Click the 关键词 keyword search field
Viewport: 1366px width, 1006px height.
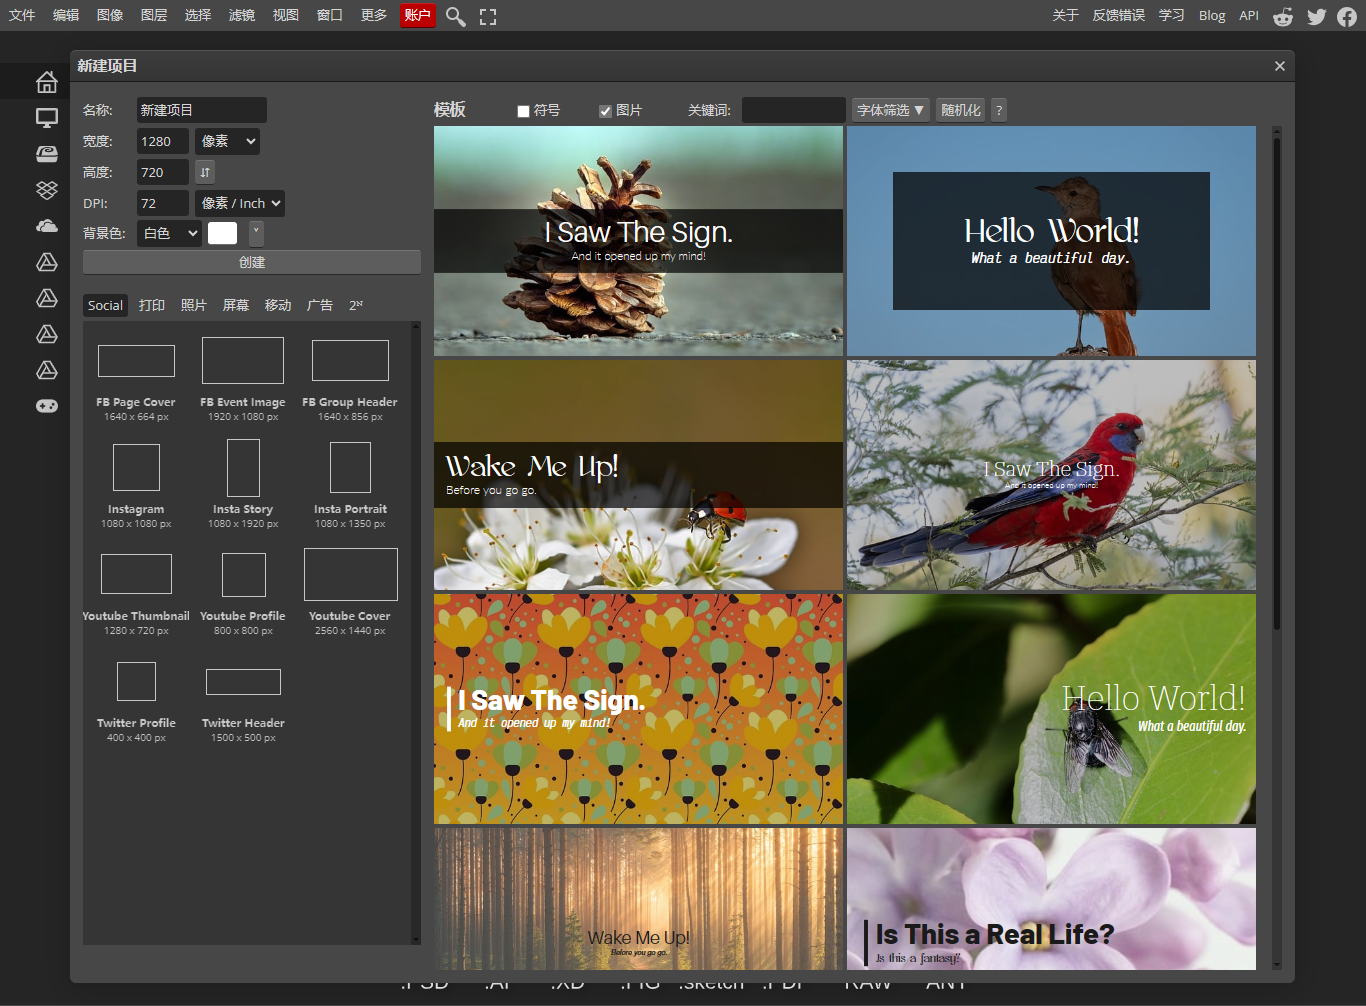(x=794, y=110)
